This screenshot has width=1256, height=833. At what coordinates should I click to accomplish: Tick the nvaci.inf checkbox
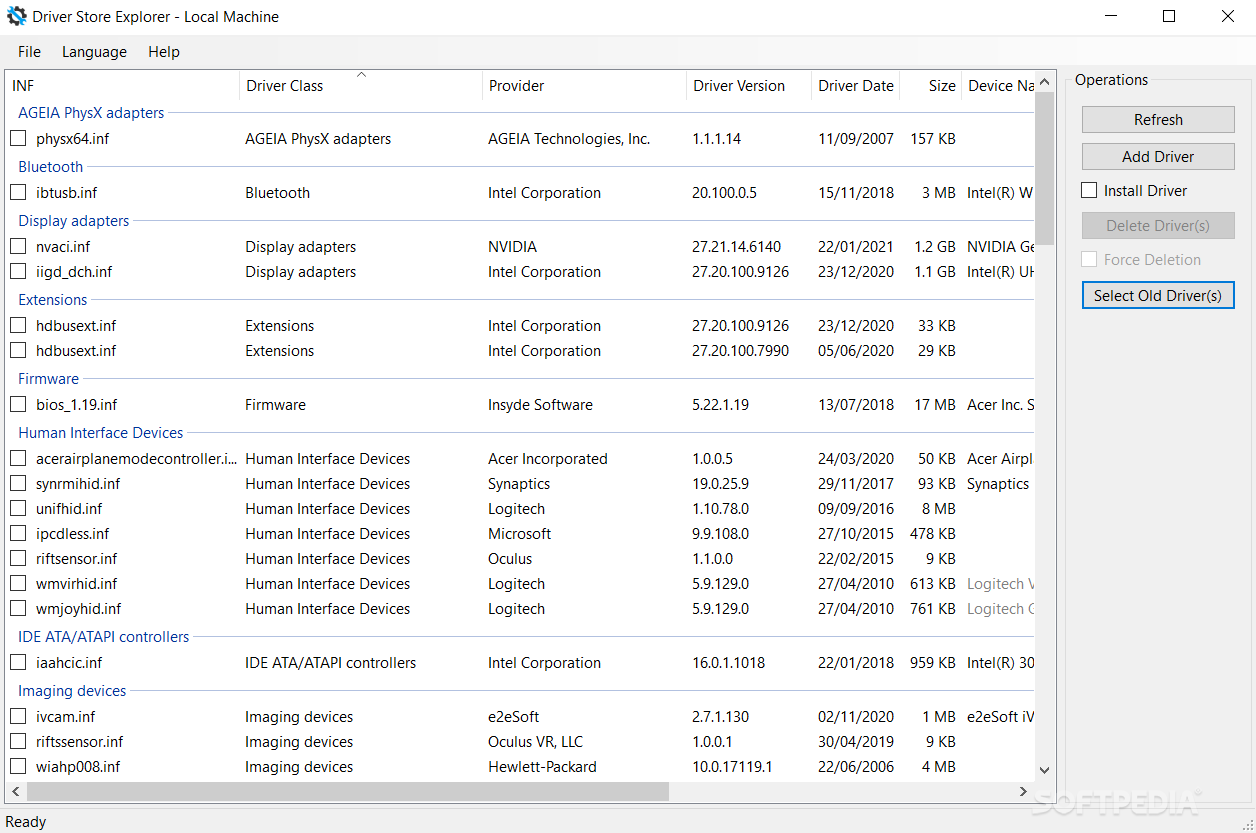click(x=18, y=247)
